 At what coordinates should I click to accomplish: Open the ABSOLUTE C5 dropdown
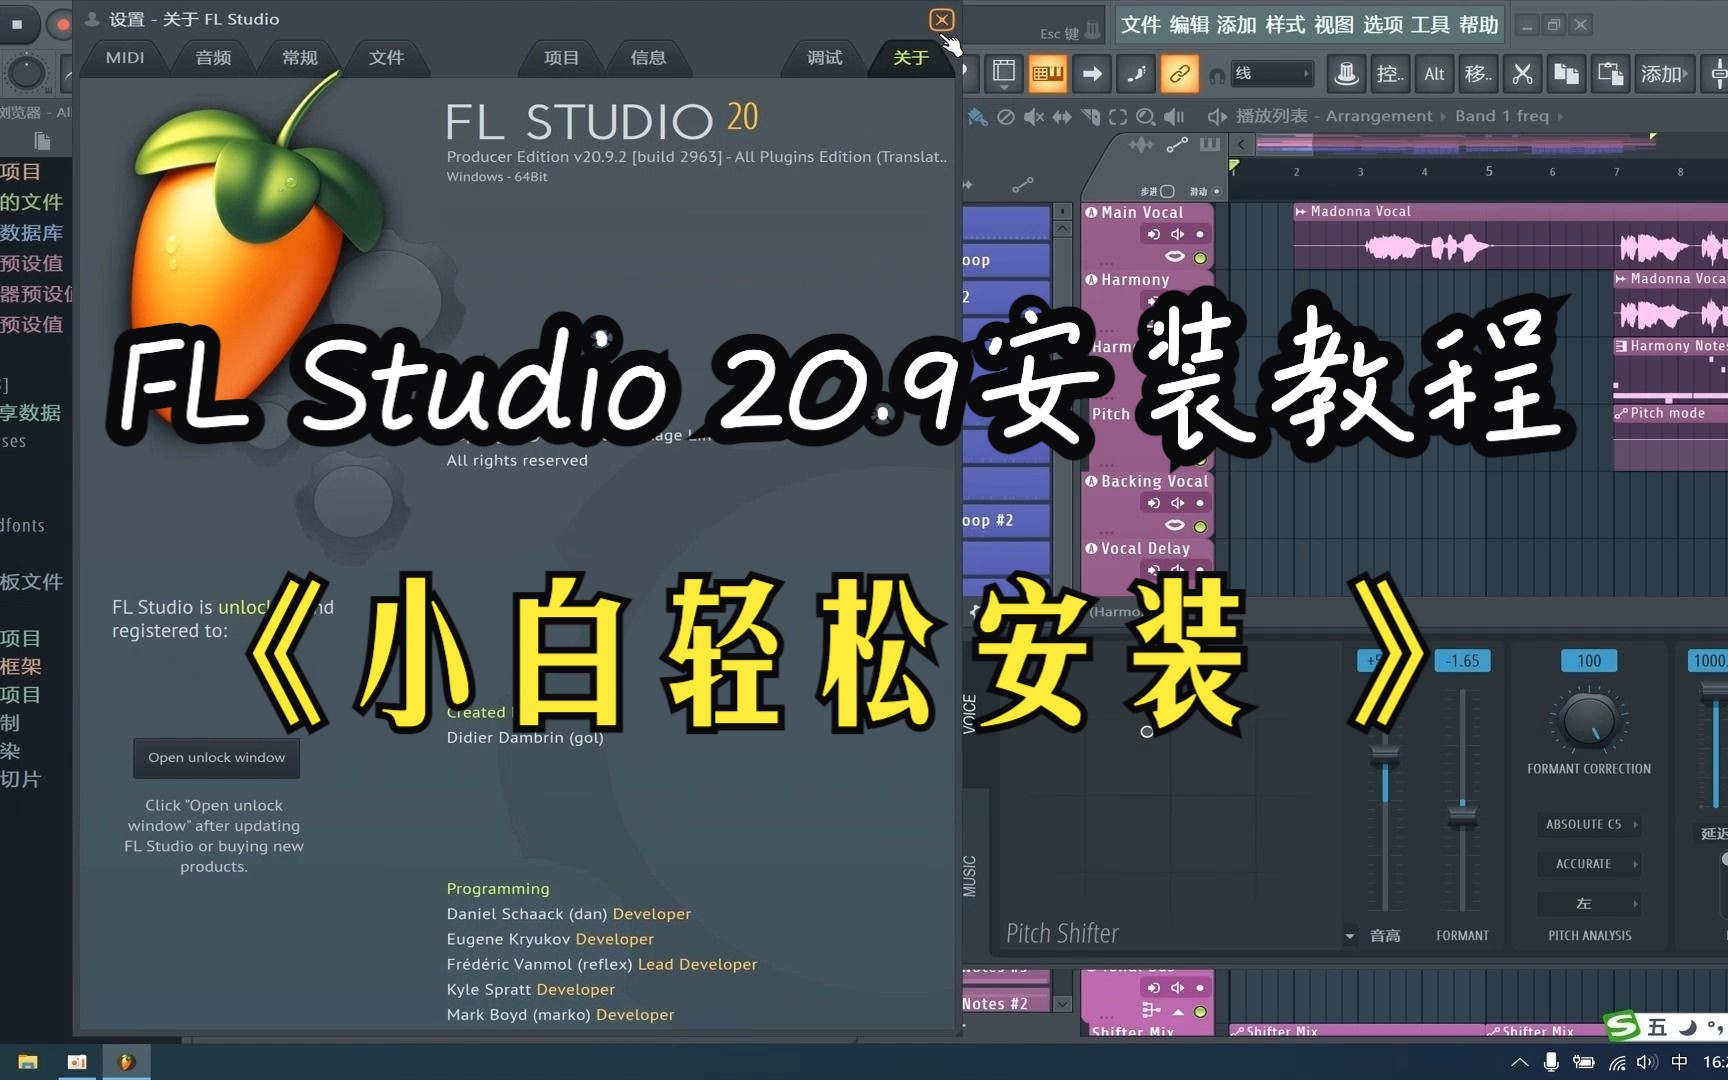click(x=1590, y=824)
